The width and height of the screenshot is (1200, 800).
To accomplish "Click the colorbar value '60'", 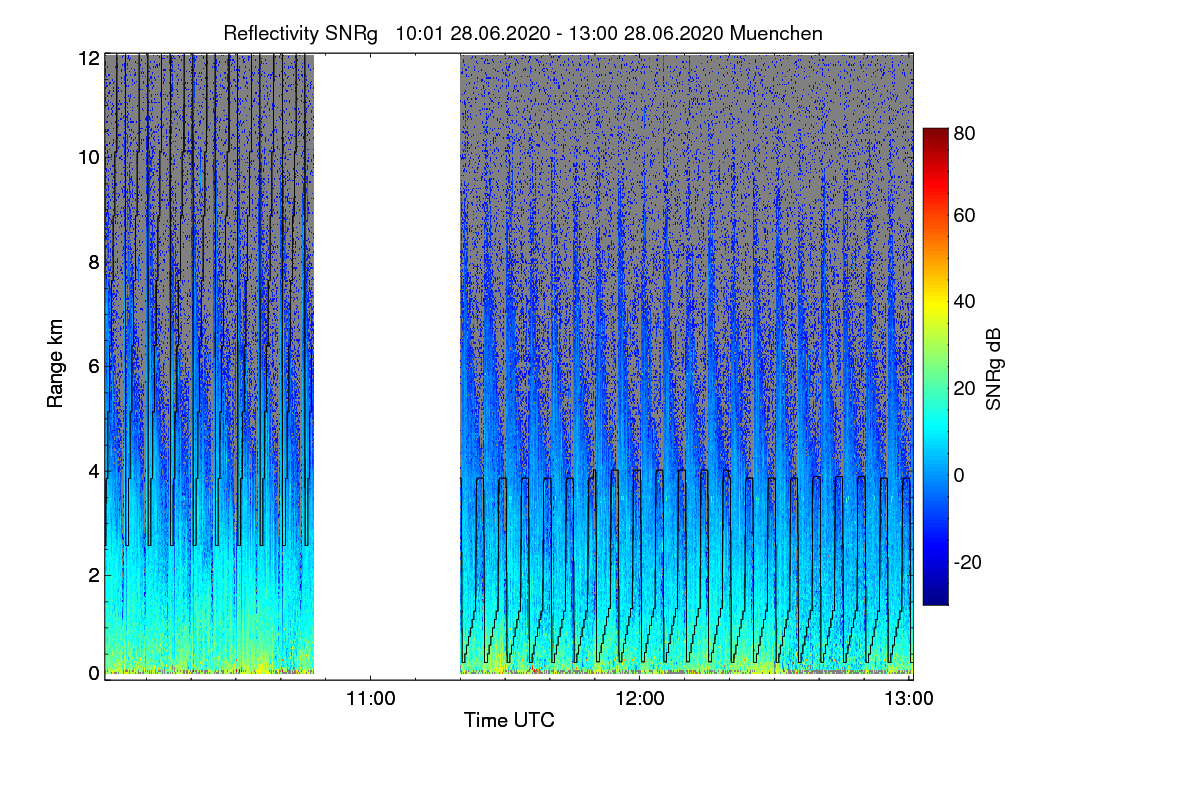I will [x=965, y=216].
